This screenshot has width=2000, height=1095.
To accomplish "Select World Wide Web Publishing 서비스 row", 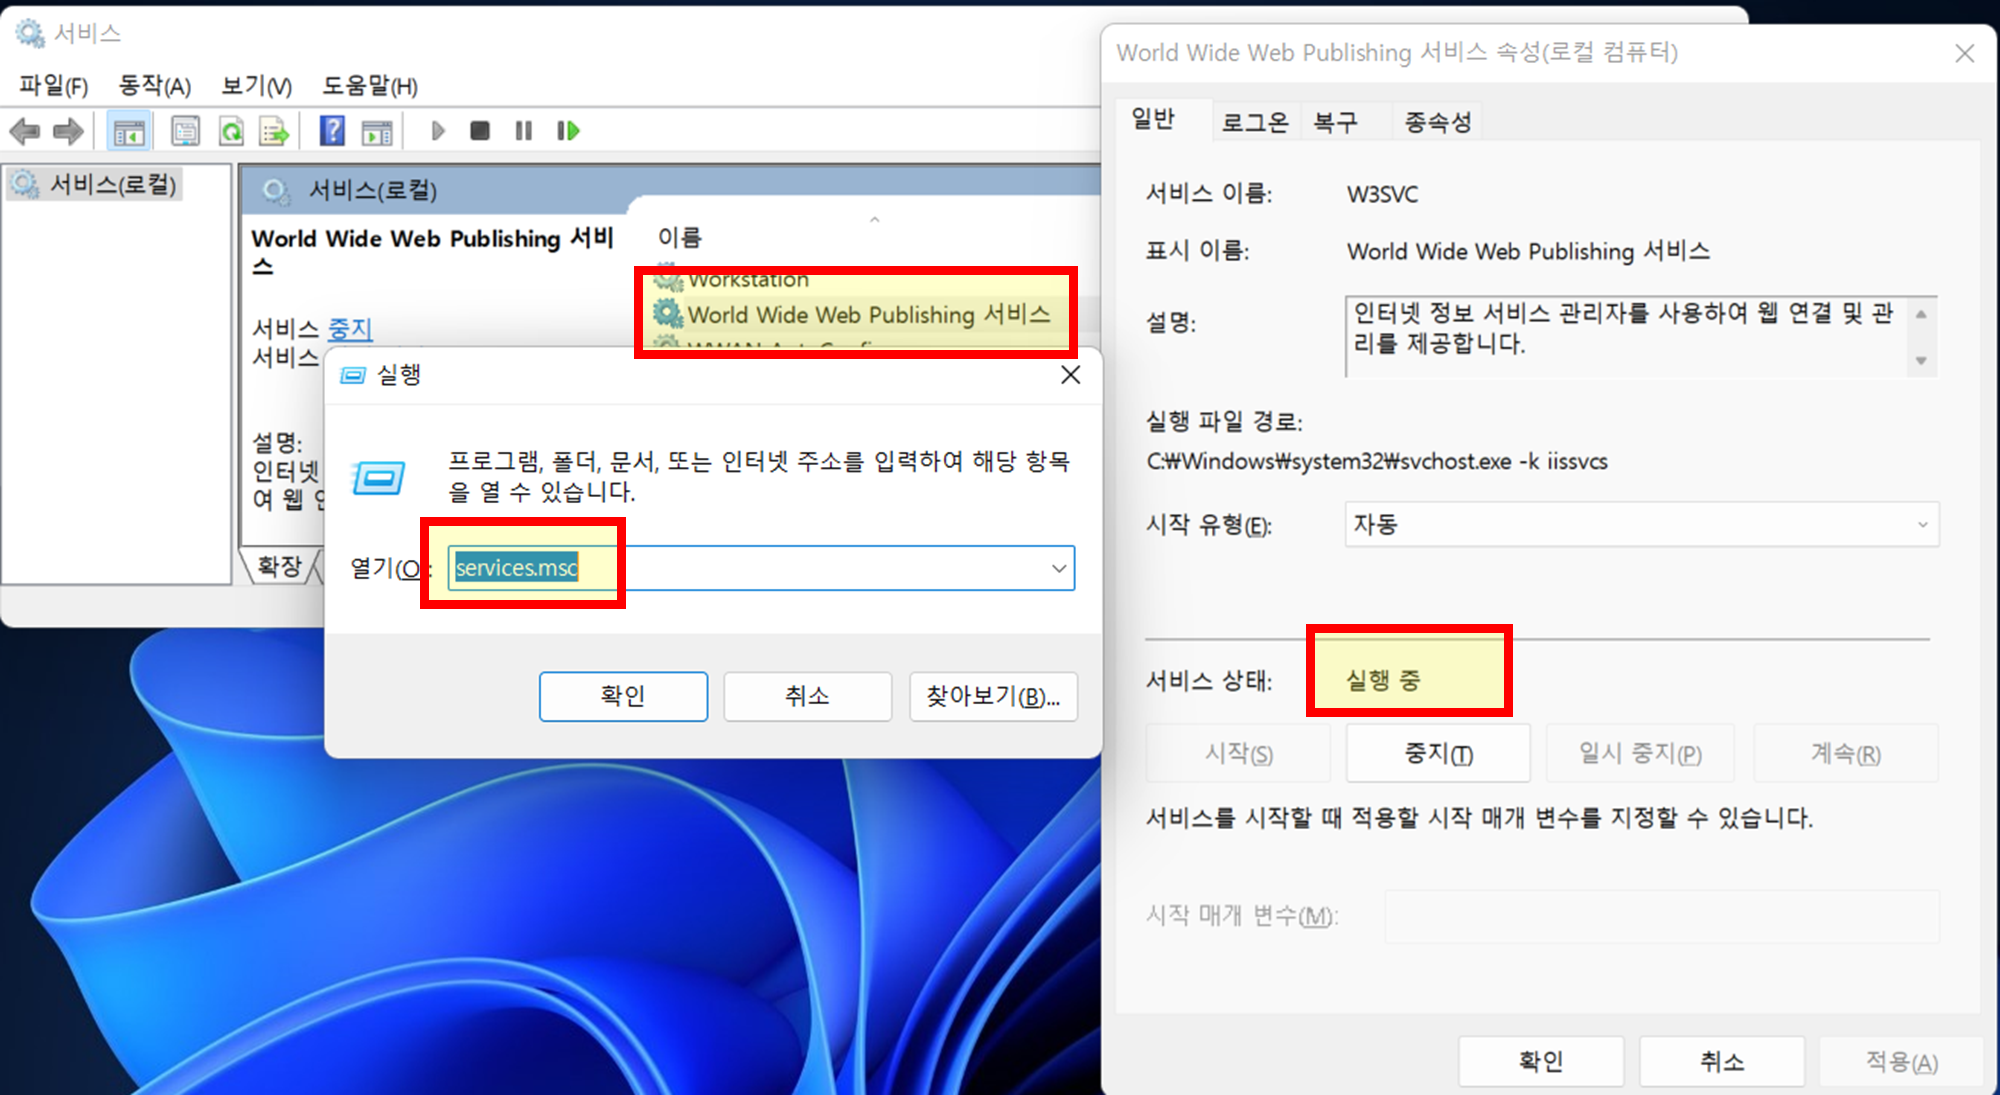I will pos(868,314).
